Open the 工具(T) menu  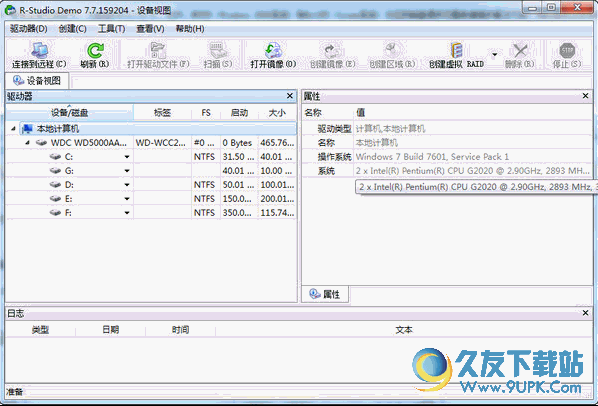pyautogui.click(x=111, y=29)
